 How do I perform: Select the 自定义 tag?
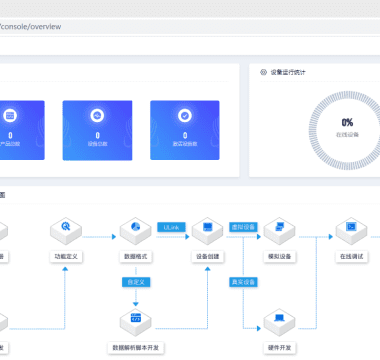pyautogui.click(x=136, y=282)
